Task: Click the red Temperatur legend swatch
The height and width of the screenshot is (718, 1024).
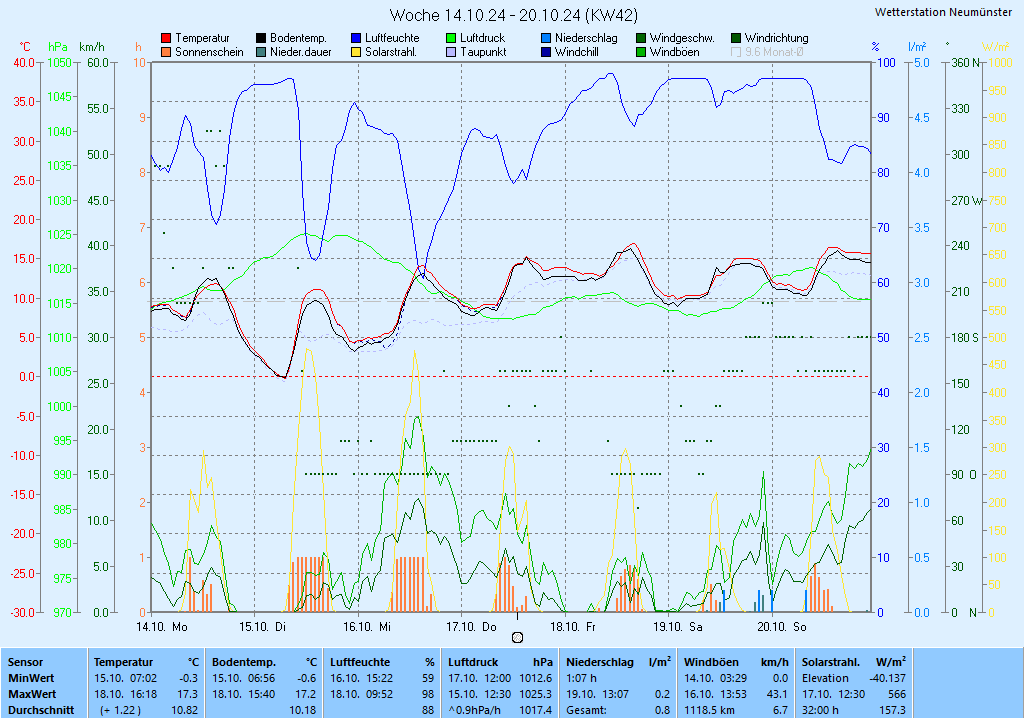Action: click(x=166, y=39)
